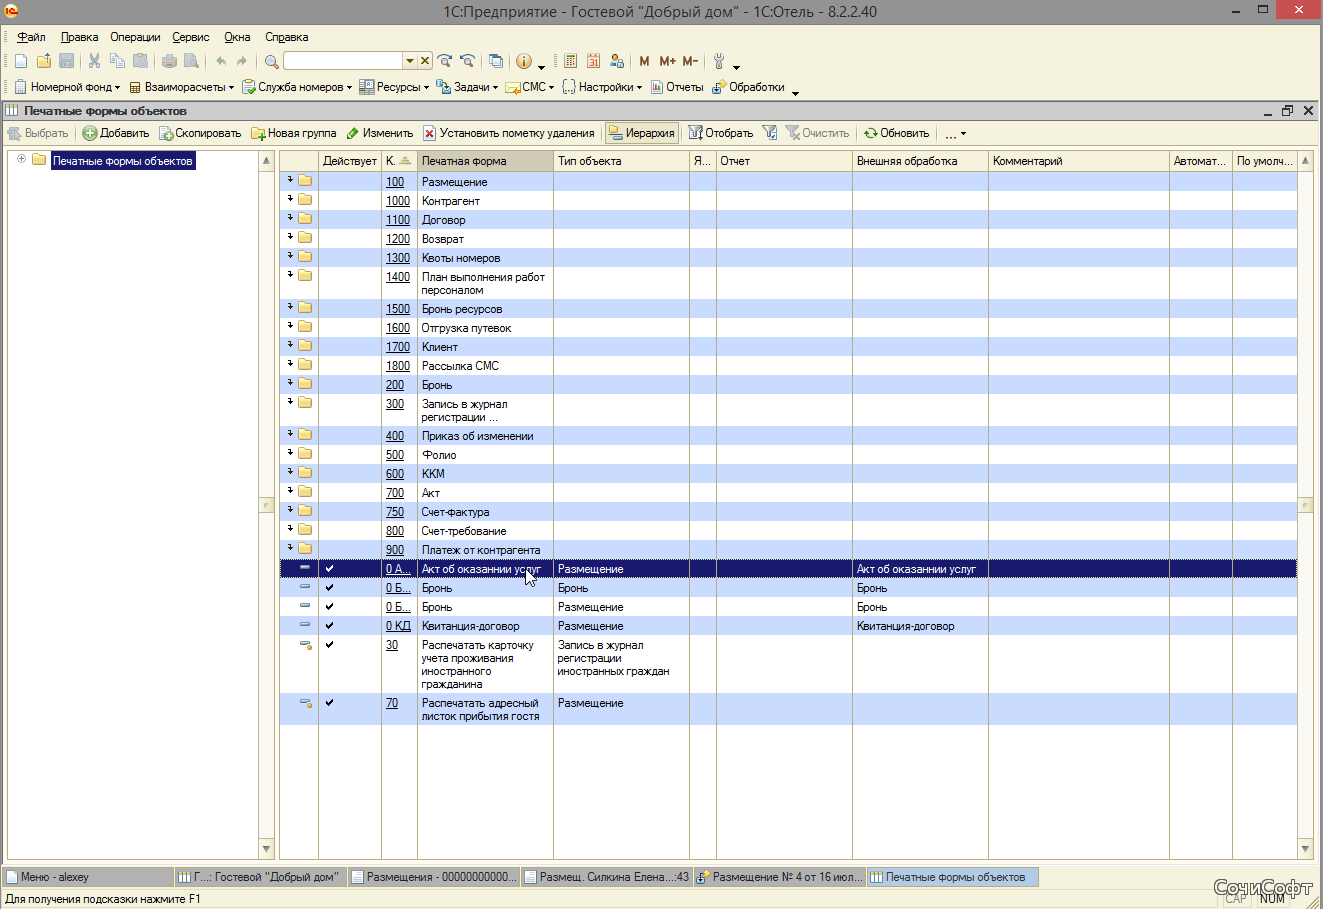Expand the Размещение folder row 100
The image size is (1323, 909).
coord(290,180)
